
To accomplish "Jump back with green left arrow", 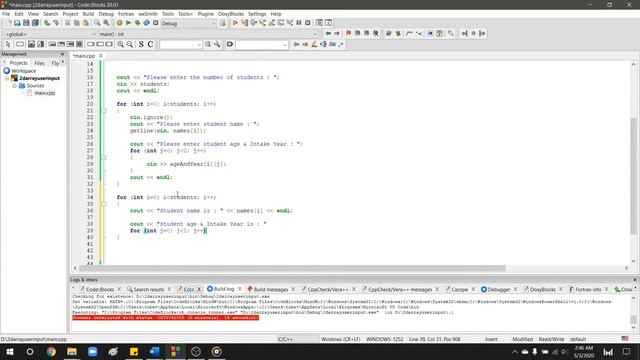I will pos(328,33).
